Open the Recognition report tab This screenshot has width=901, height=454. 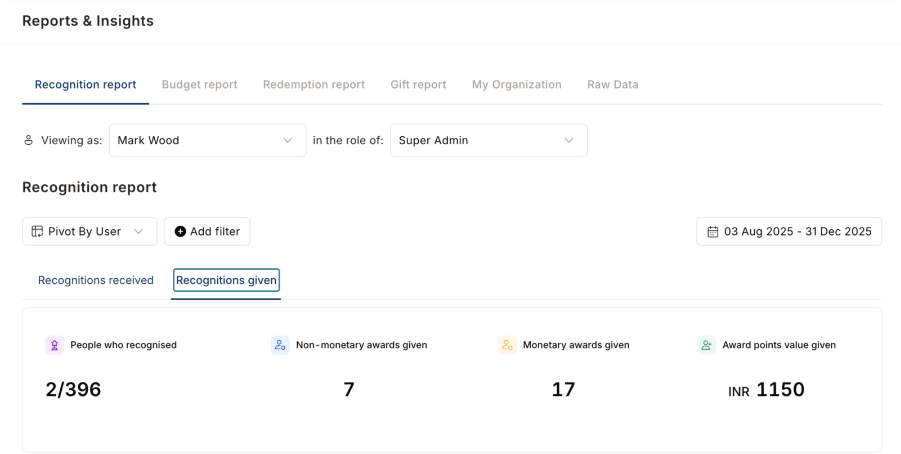[85, 84]
